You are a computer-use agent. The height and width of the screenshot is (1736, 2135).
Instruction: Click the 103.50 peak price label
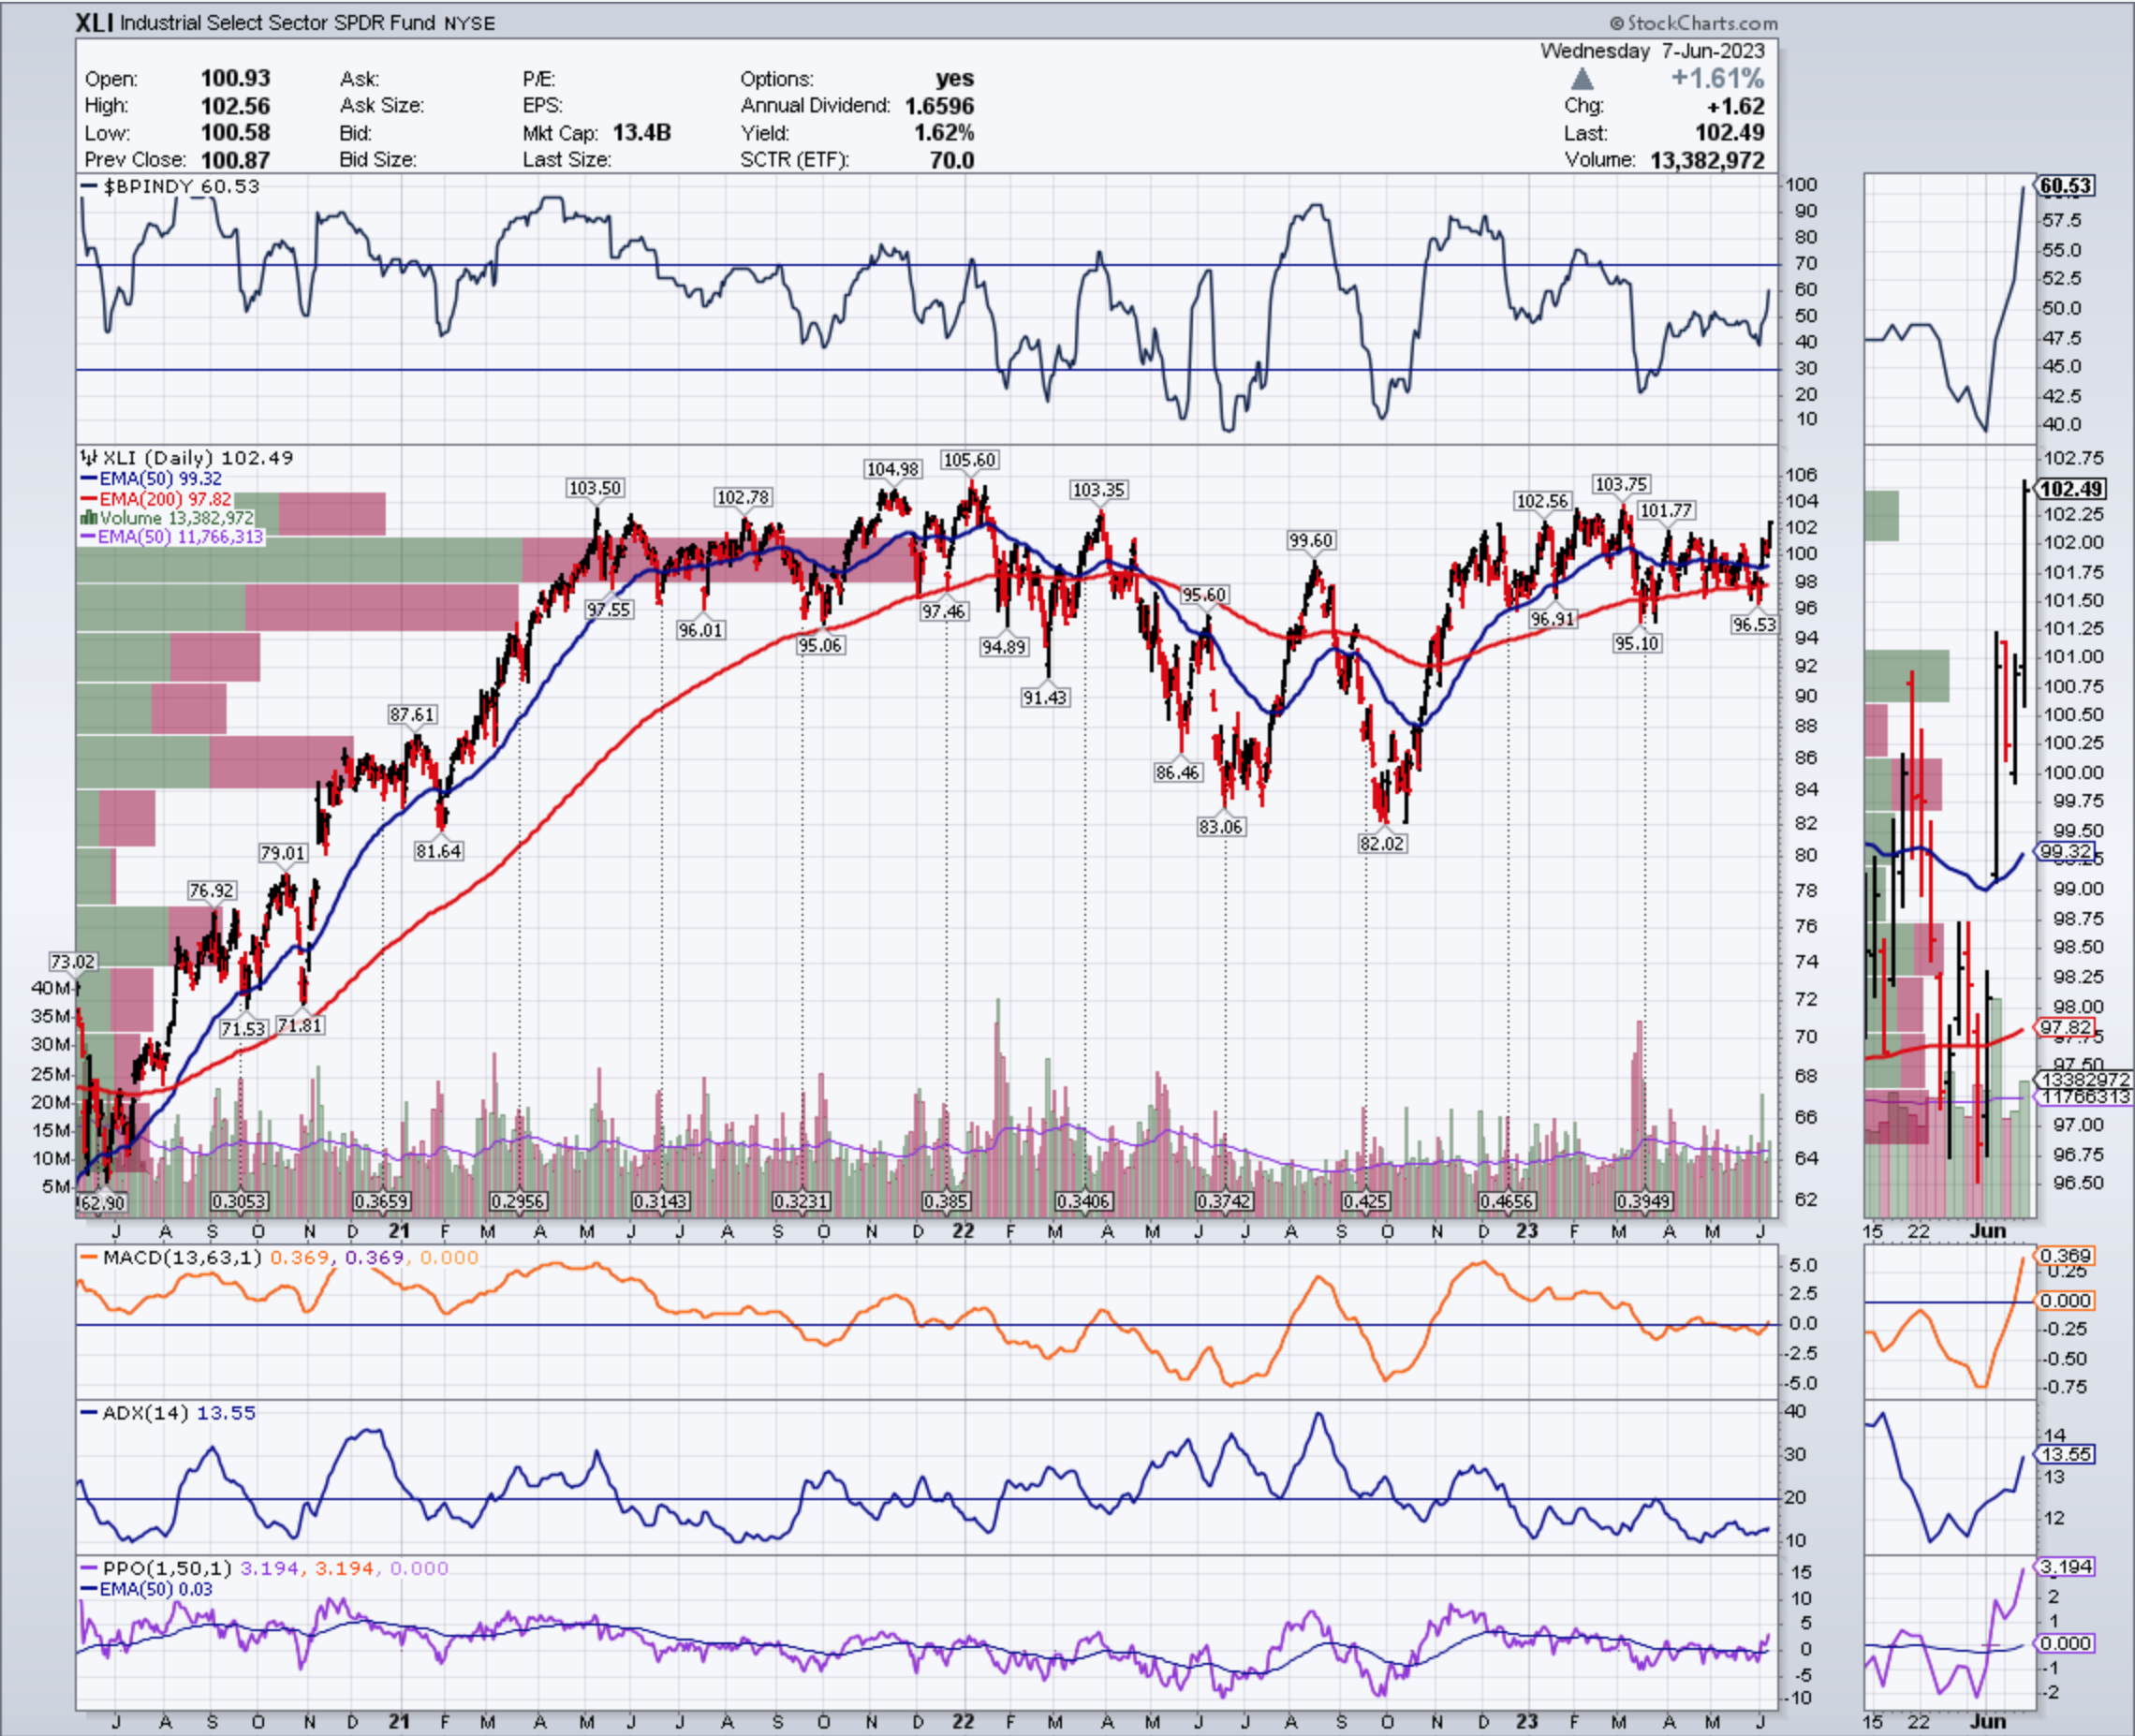594,488
